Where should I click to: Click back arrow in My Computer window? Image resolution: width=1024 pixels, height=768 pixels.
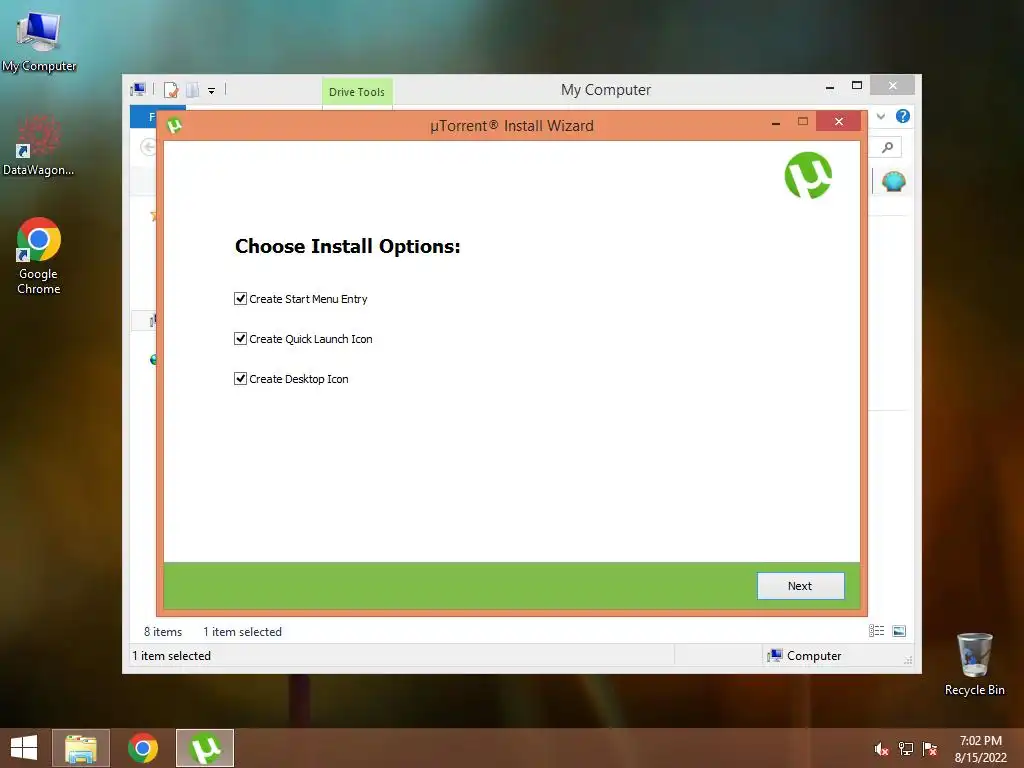coord(148,148)
